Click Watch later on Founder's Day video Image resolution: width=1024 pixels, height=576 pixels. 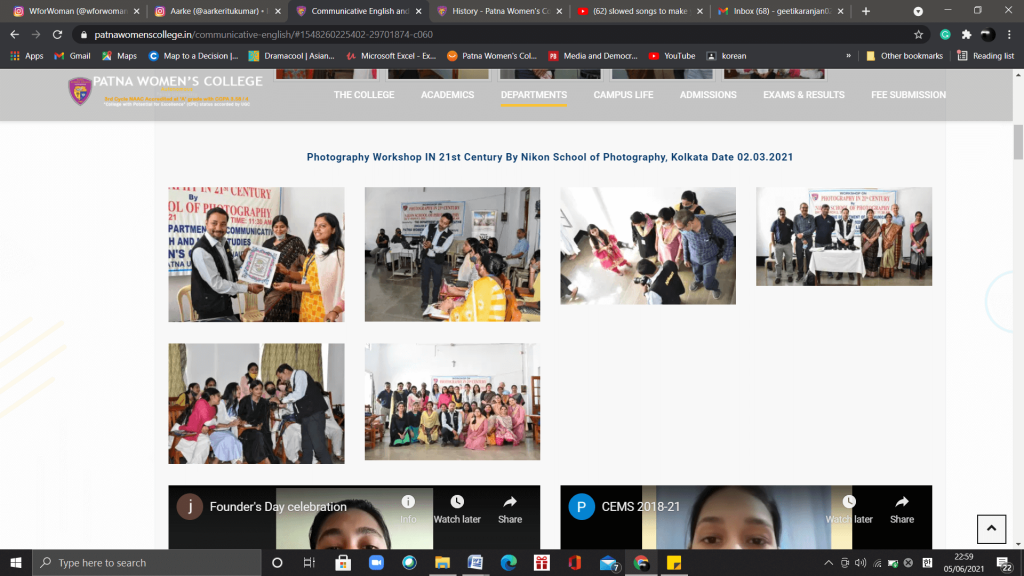tap(456, 509)
